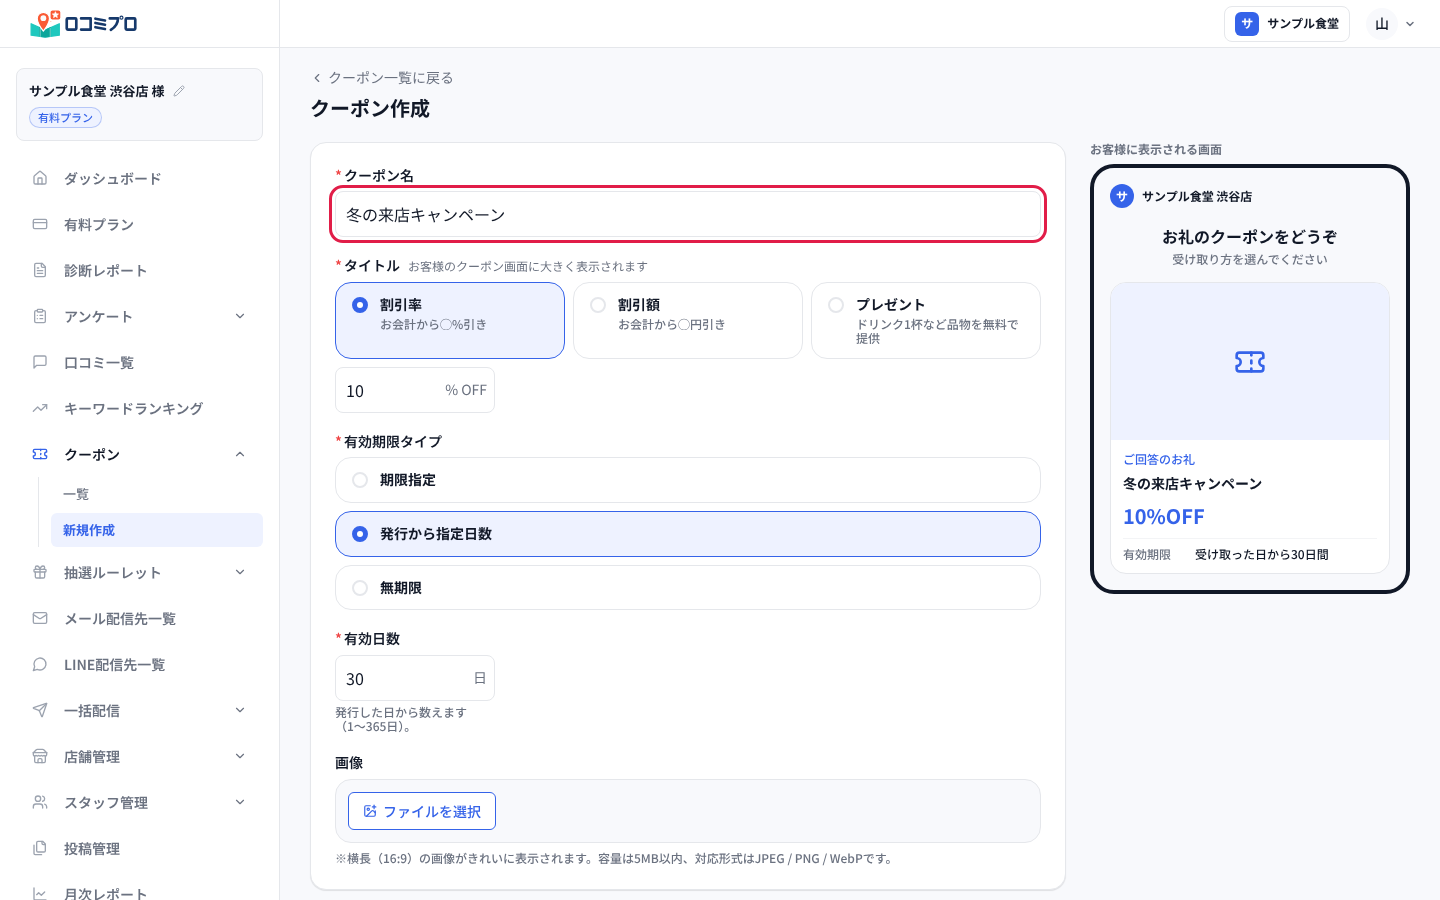Click the 月次レポート chart icon

pos(40,894)
